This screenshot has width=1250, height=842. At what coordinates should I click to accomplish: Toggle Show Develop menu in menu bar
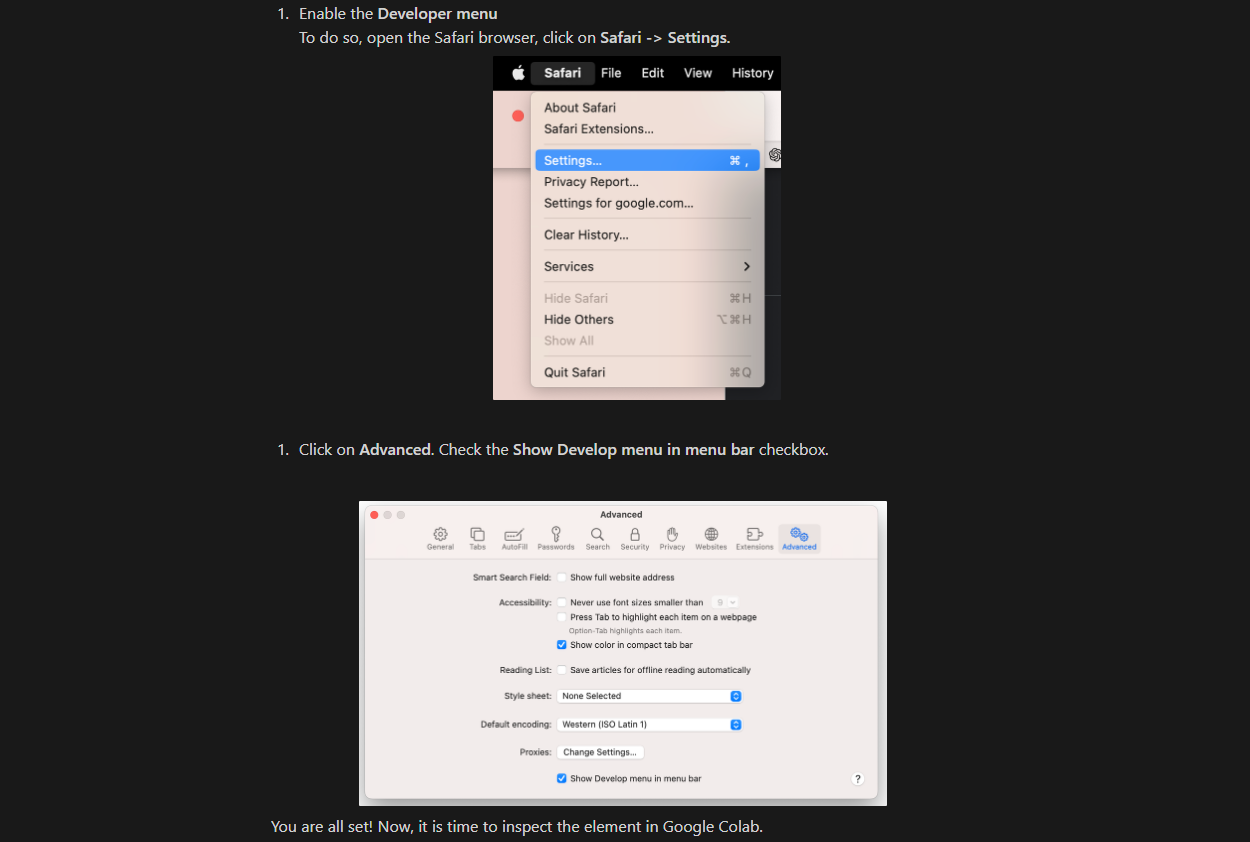[x=562, y=778]
